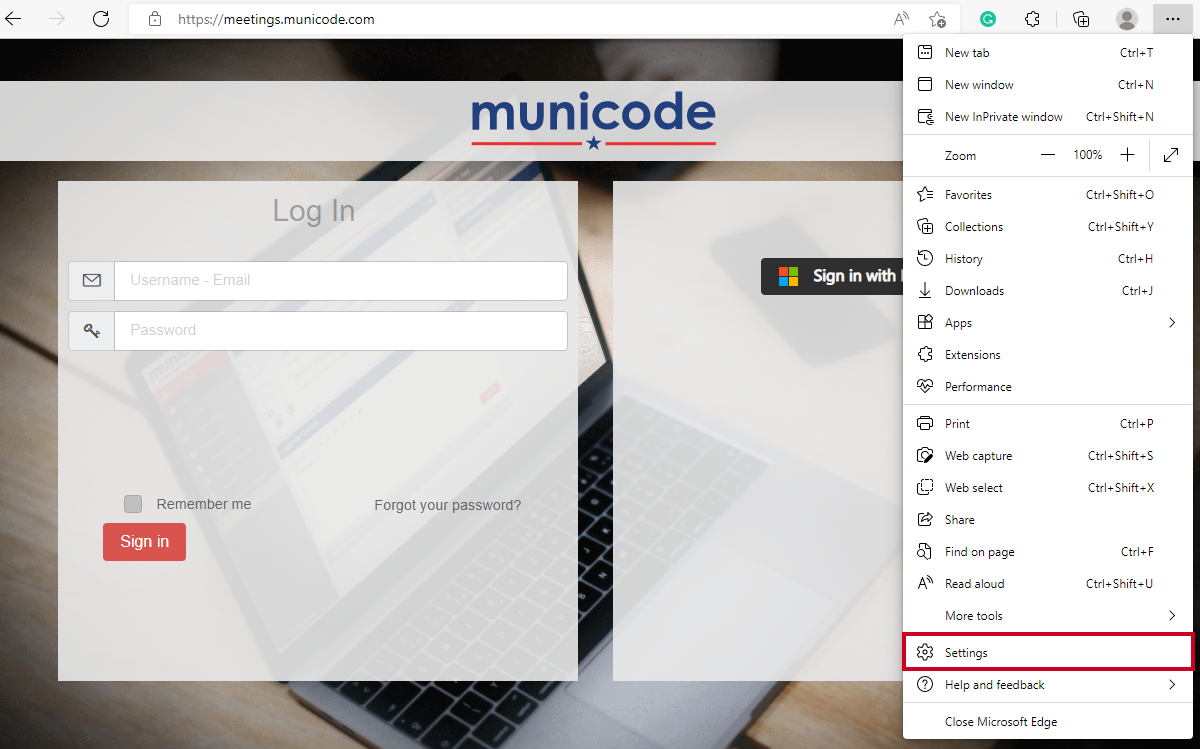1200x749 pixels.
Task: Open History from the menu
Action: tap(1047, 259)
